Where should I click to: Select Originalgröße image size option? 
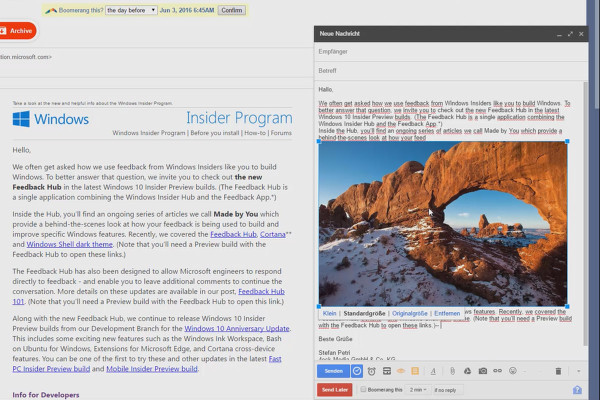pyautogui.click(x=410, y=313)
